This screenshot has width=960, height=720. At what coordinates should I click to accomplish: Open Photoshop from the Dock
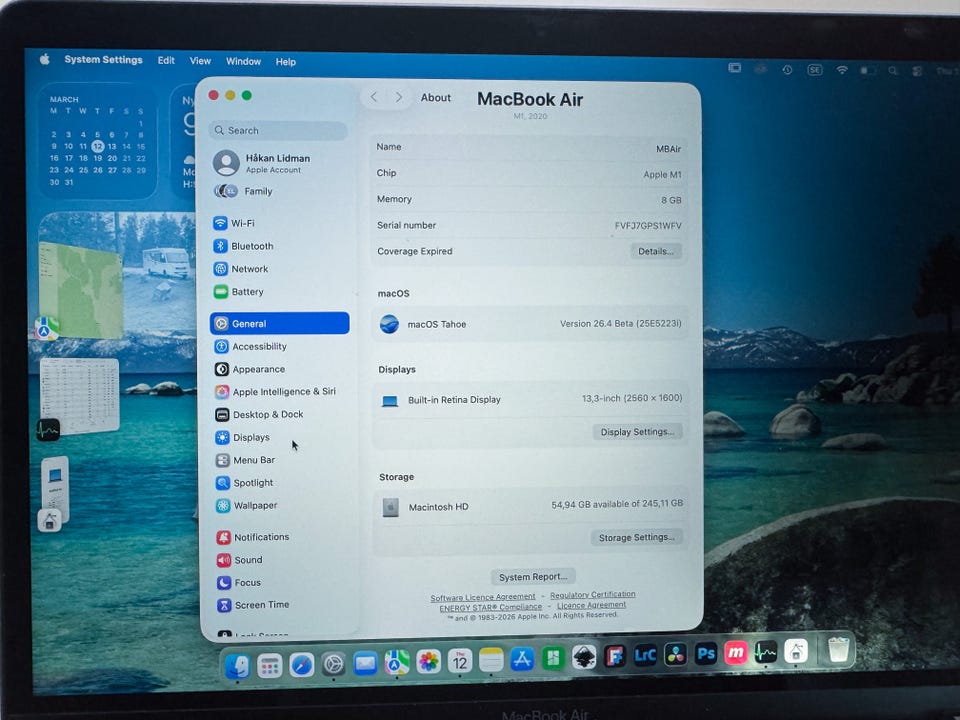pos(706,655)
